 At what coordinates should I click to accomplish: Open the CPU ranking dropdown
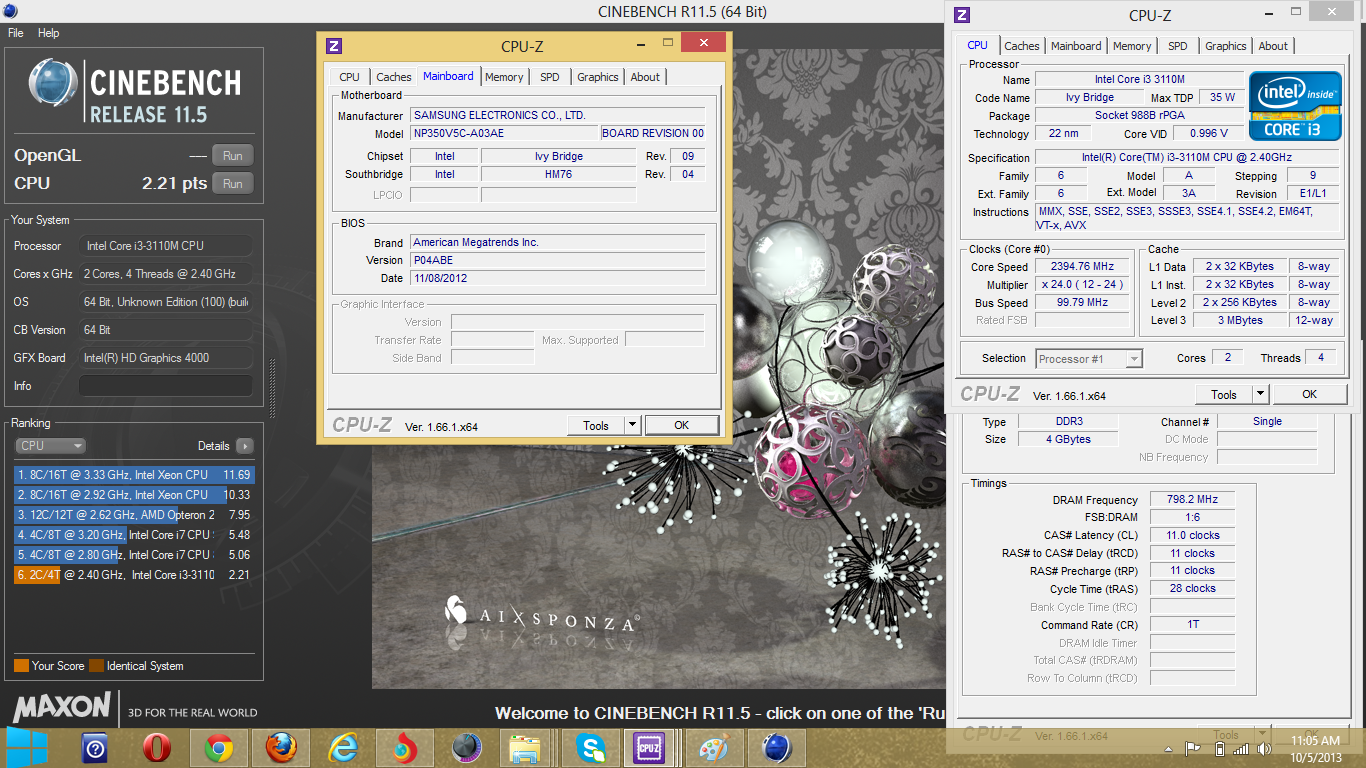point(50,446)
